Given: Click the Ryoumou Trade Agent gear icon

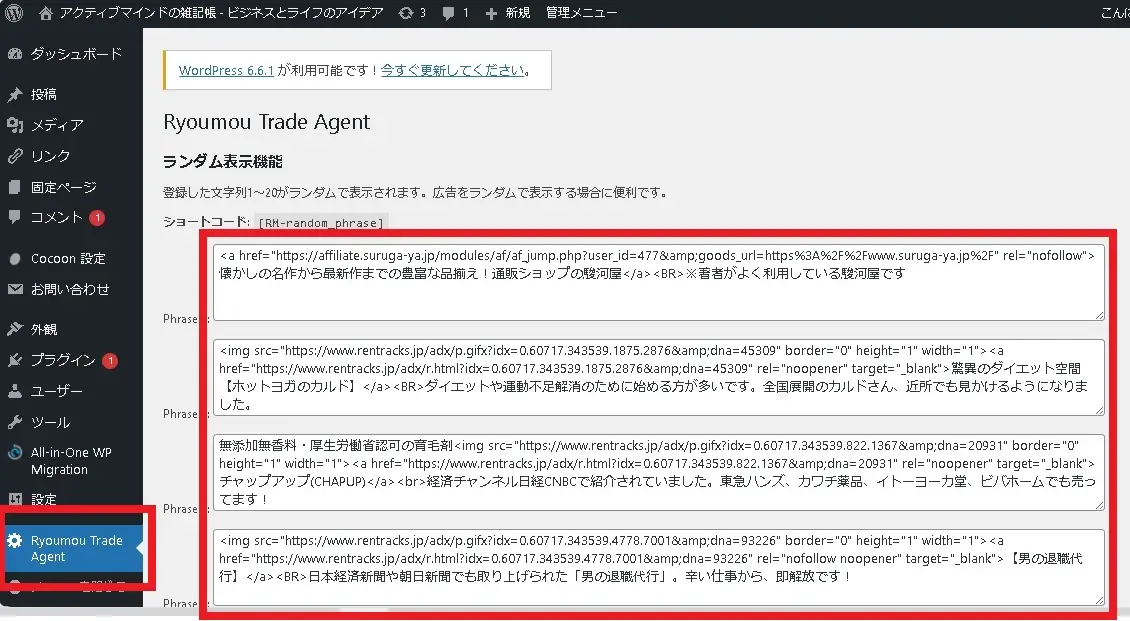Looking at the screenshot, I should pyautogui.click(x=14, y=540).
